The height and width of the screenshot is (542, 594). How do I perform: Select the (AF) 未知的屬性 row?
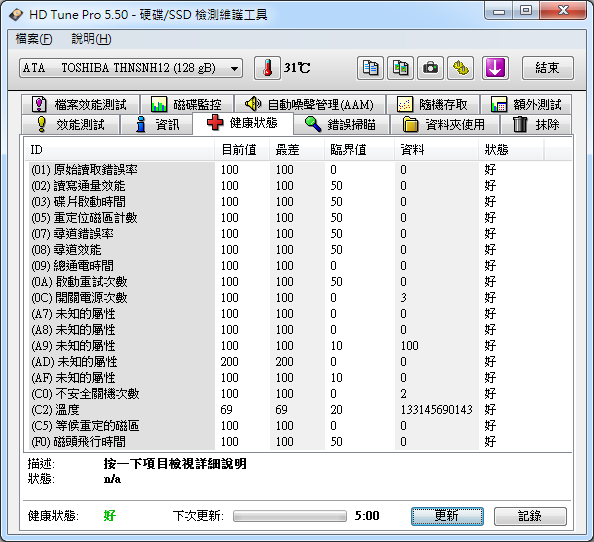click(298, 378)
